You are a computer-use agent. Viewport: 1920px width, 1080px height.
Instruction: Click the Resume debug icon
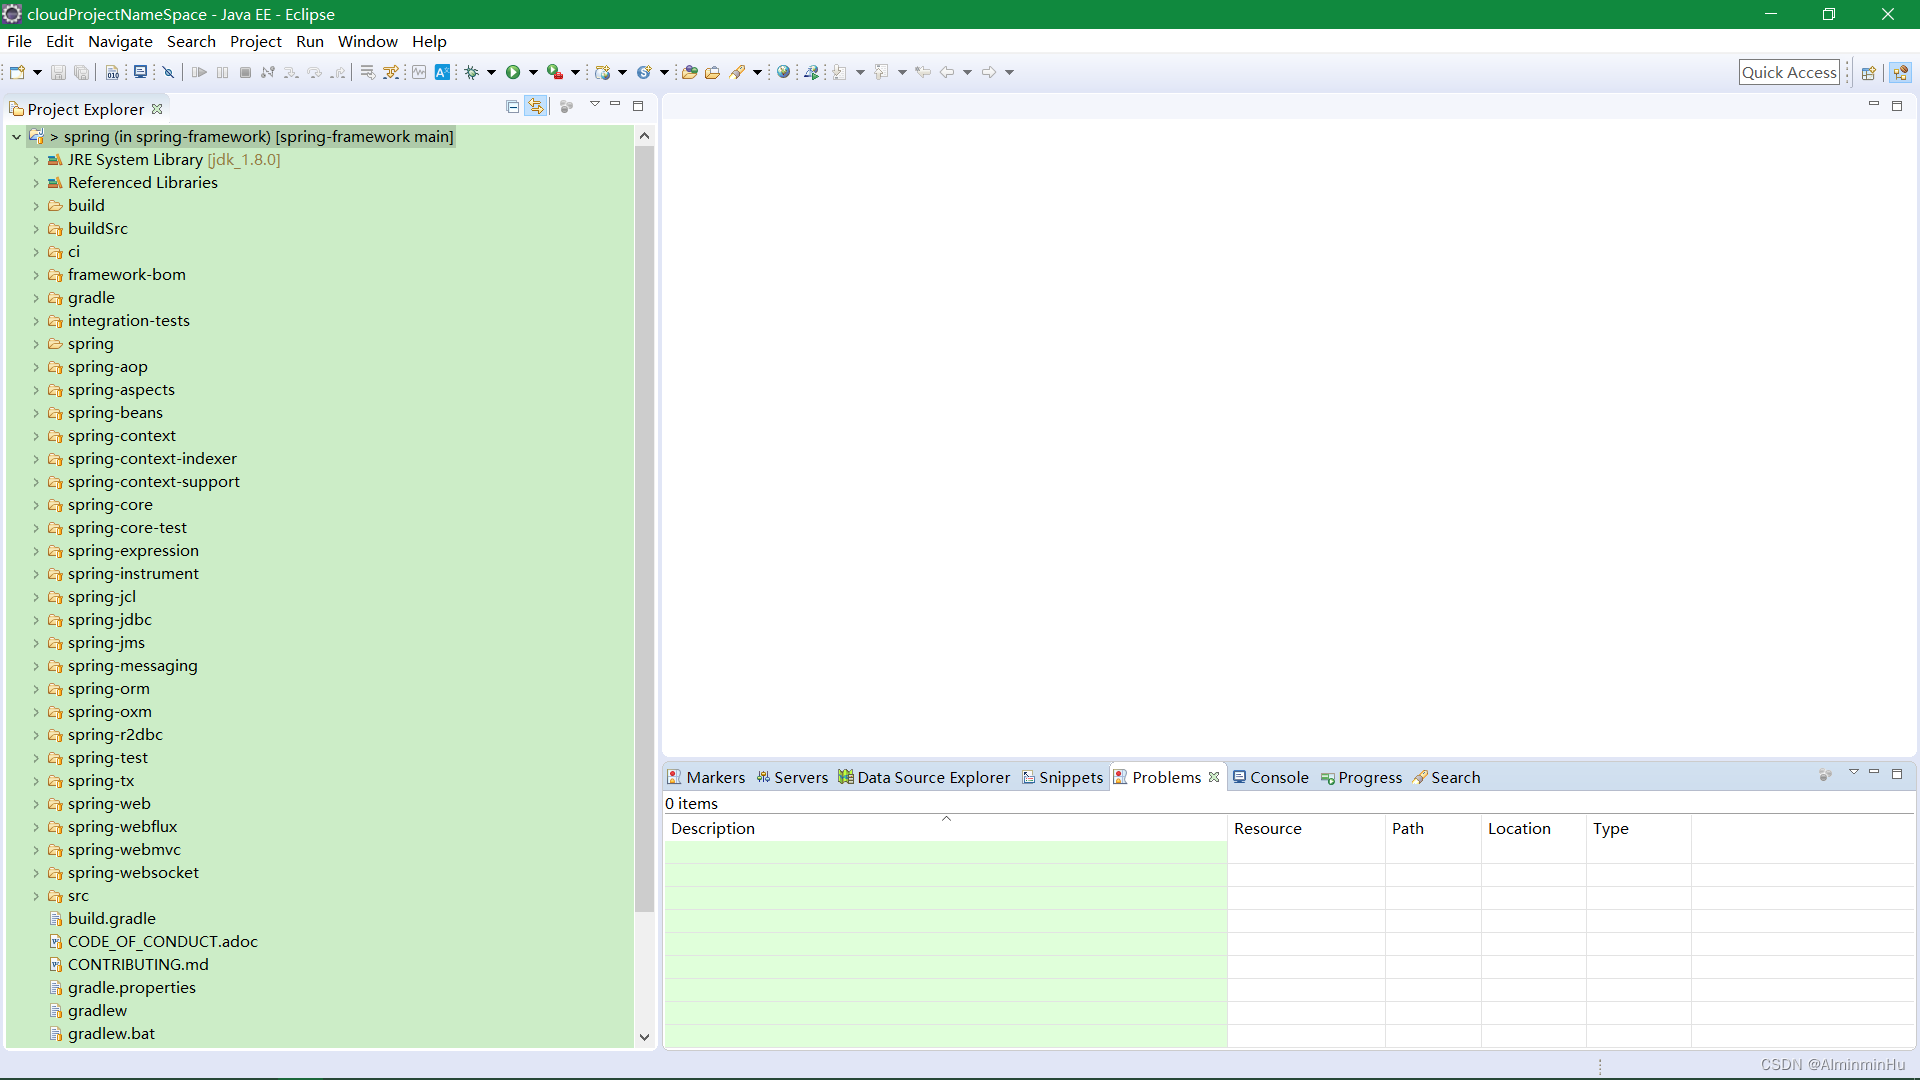pos(199,72)
